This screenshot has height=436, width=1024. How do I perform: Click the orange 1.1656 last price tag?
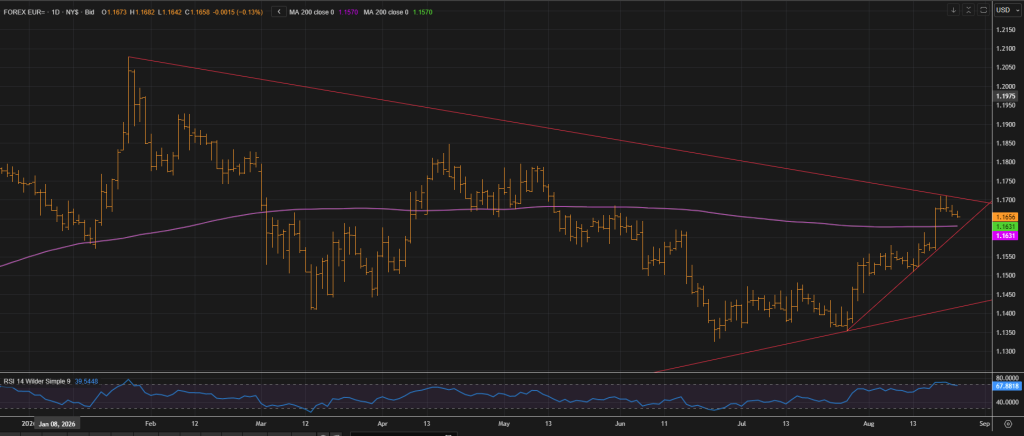click(x=1005, y=217)
